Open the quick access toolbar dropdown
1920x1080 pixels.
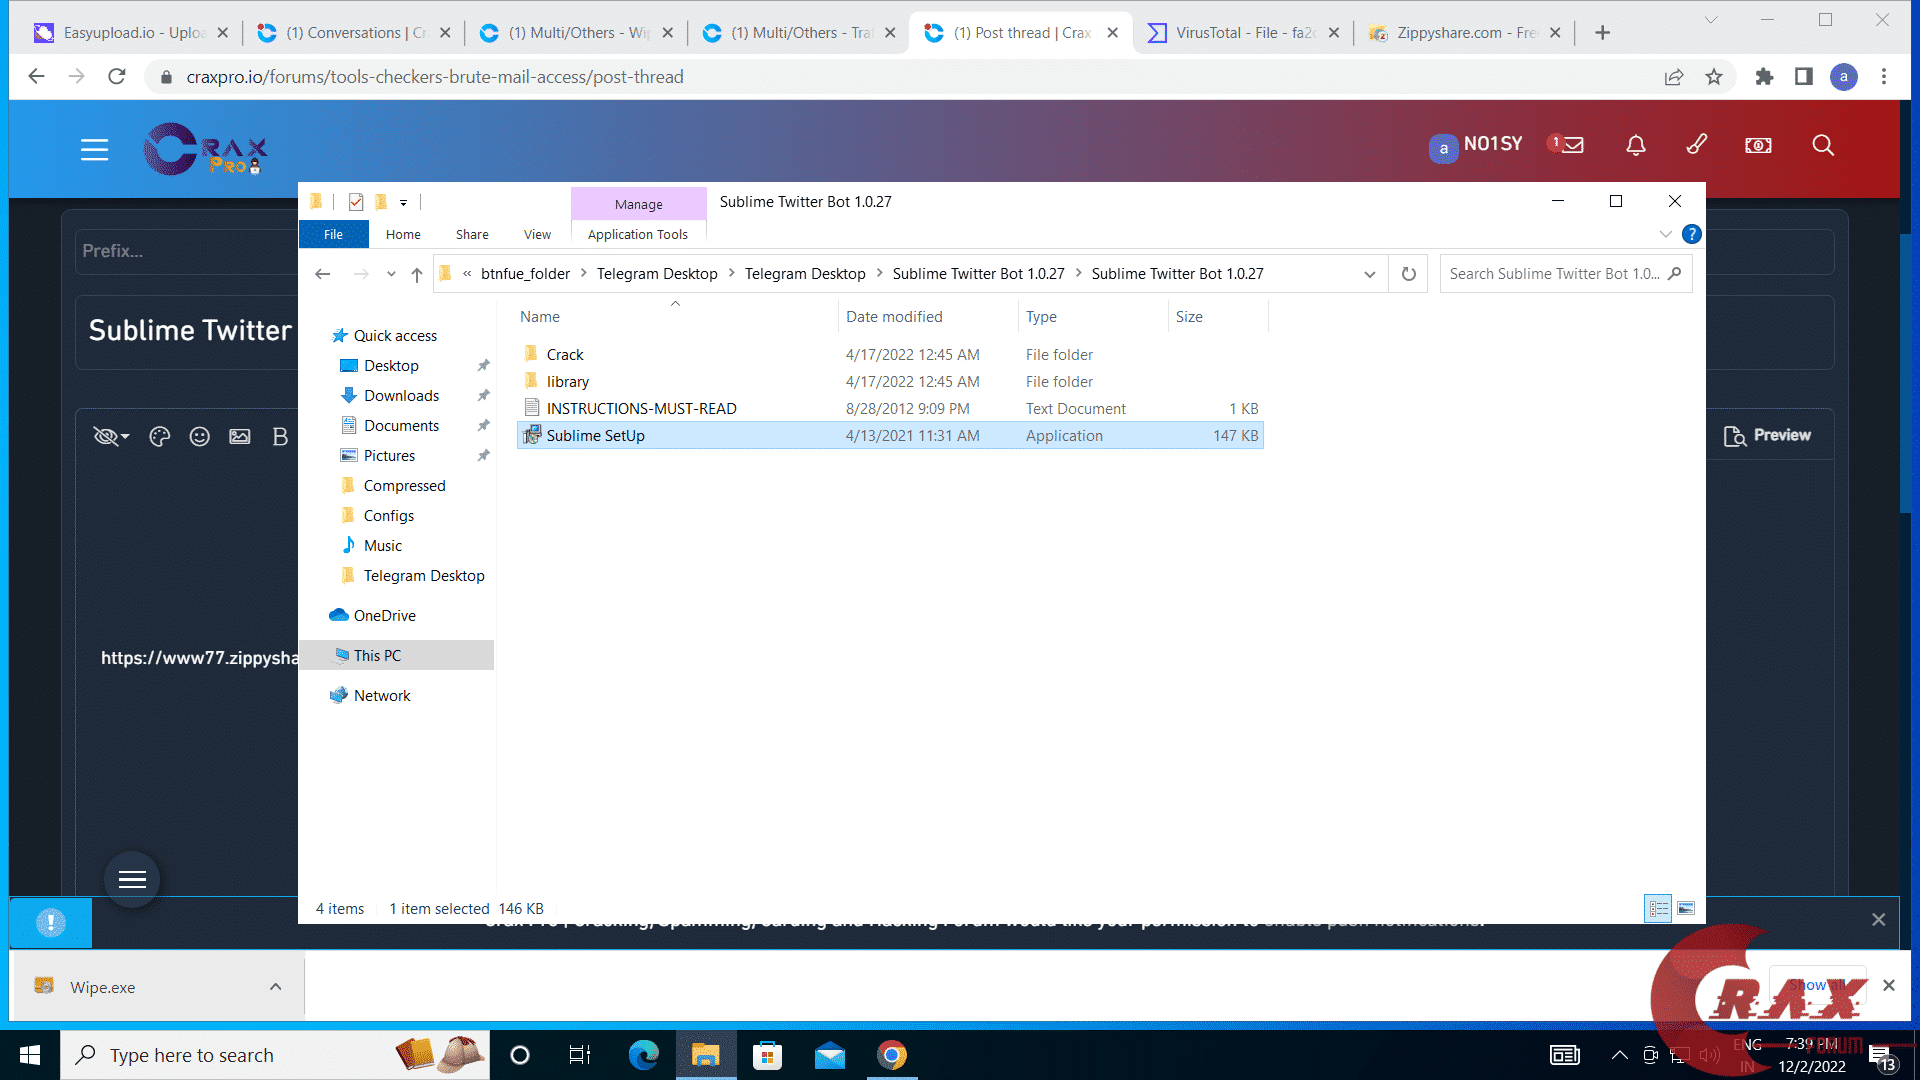click(404, 203)
